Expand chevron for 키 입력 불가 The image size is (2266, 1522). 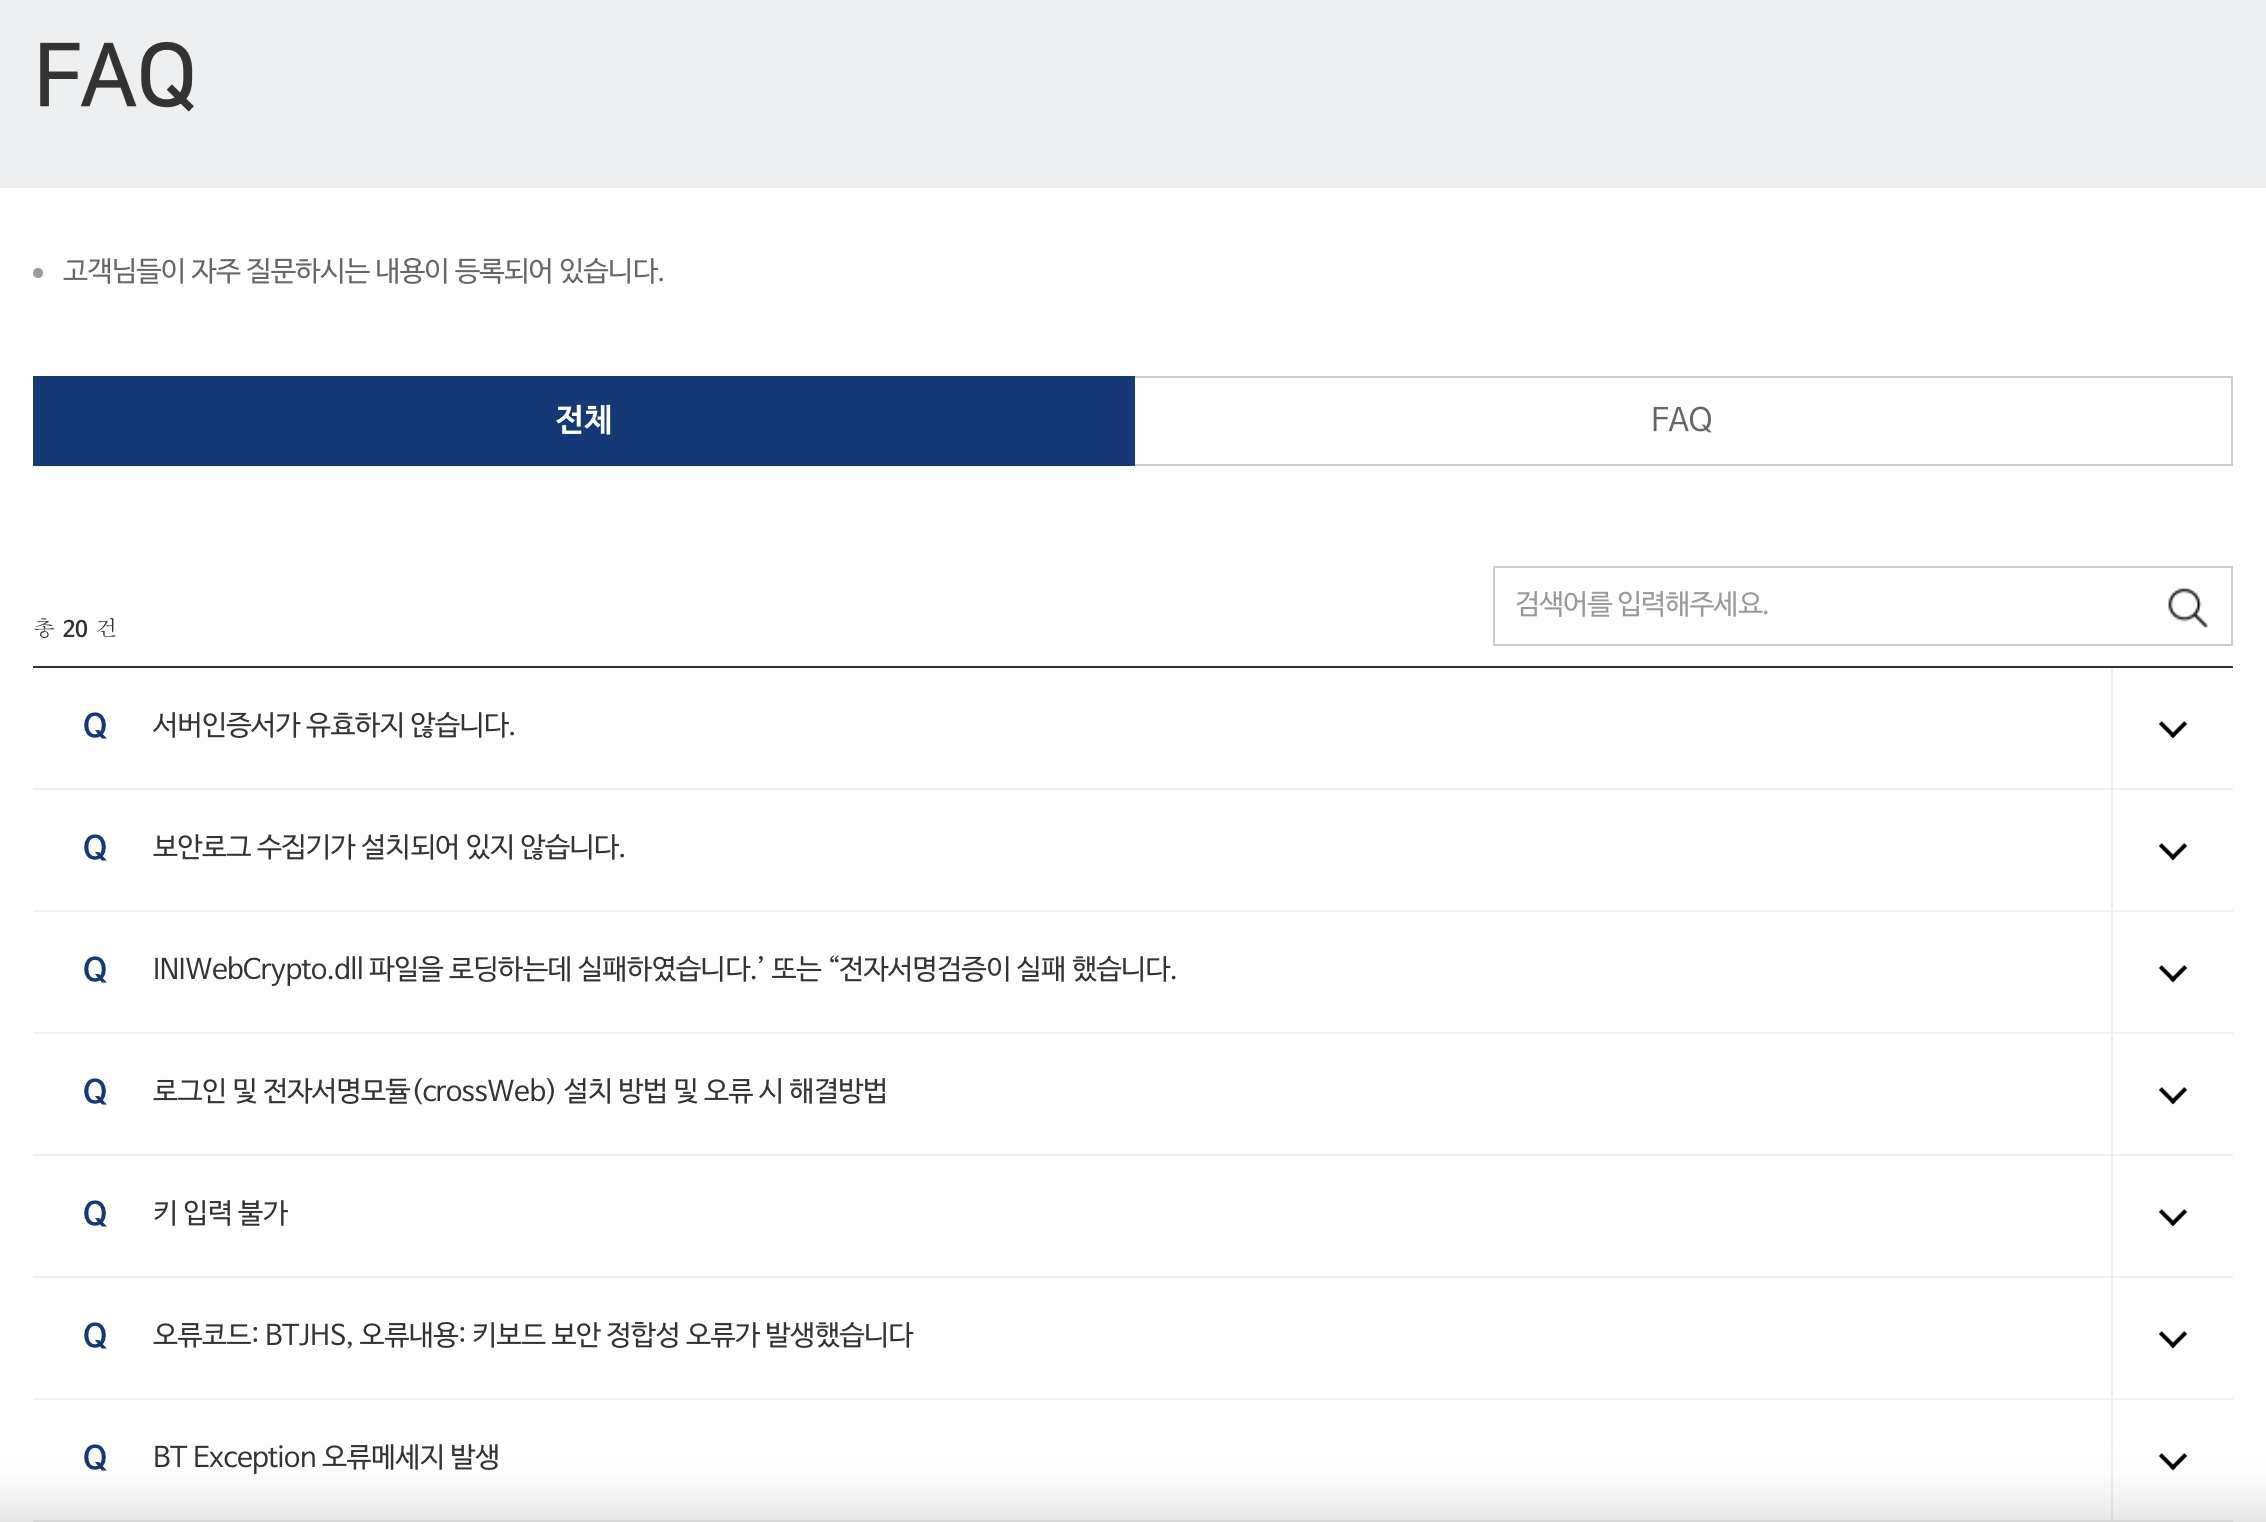pos(2172,1217)
